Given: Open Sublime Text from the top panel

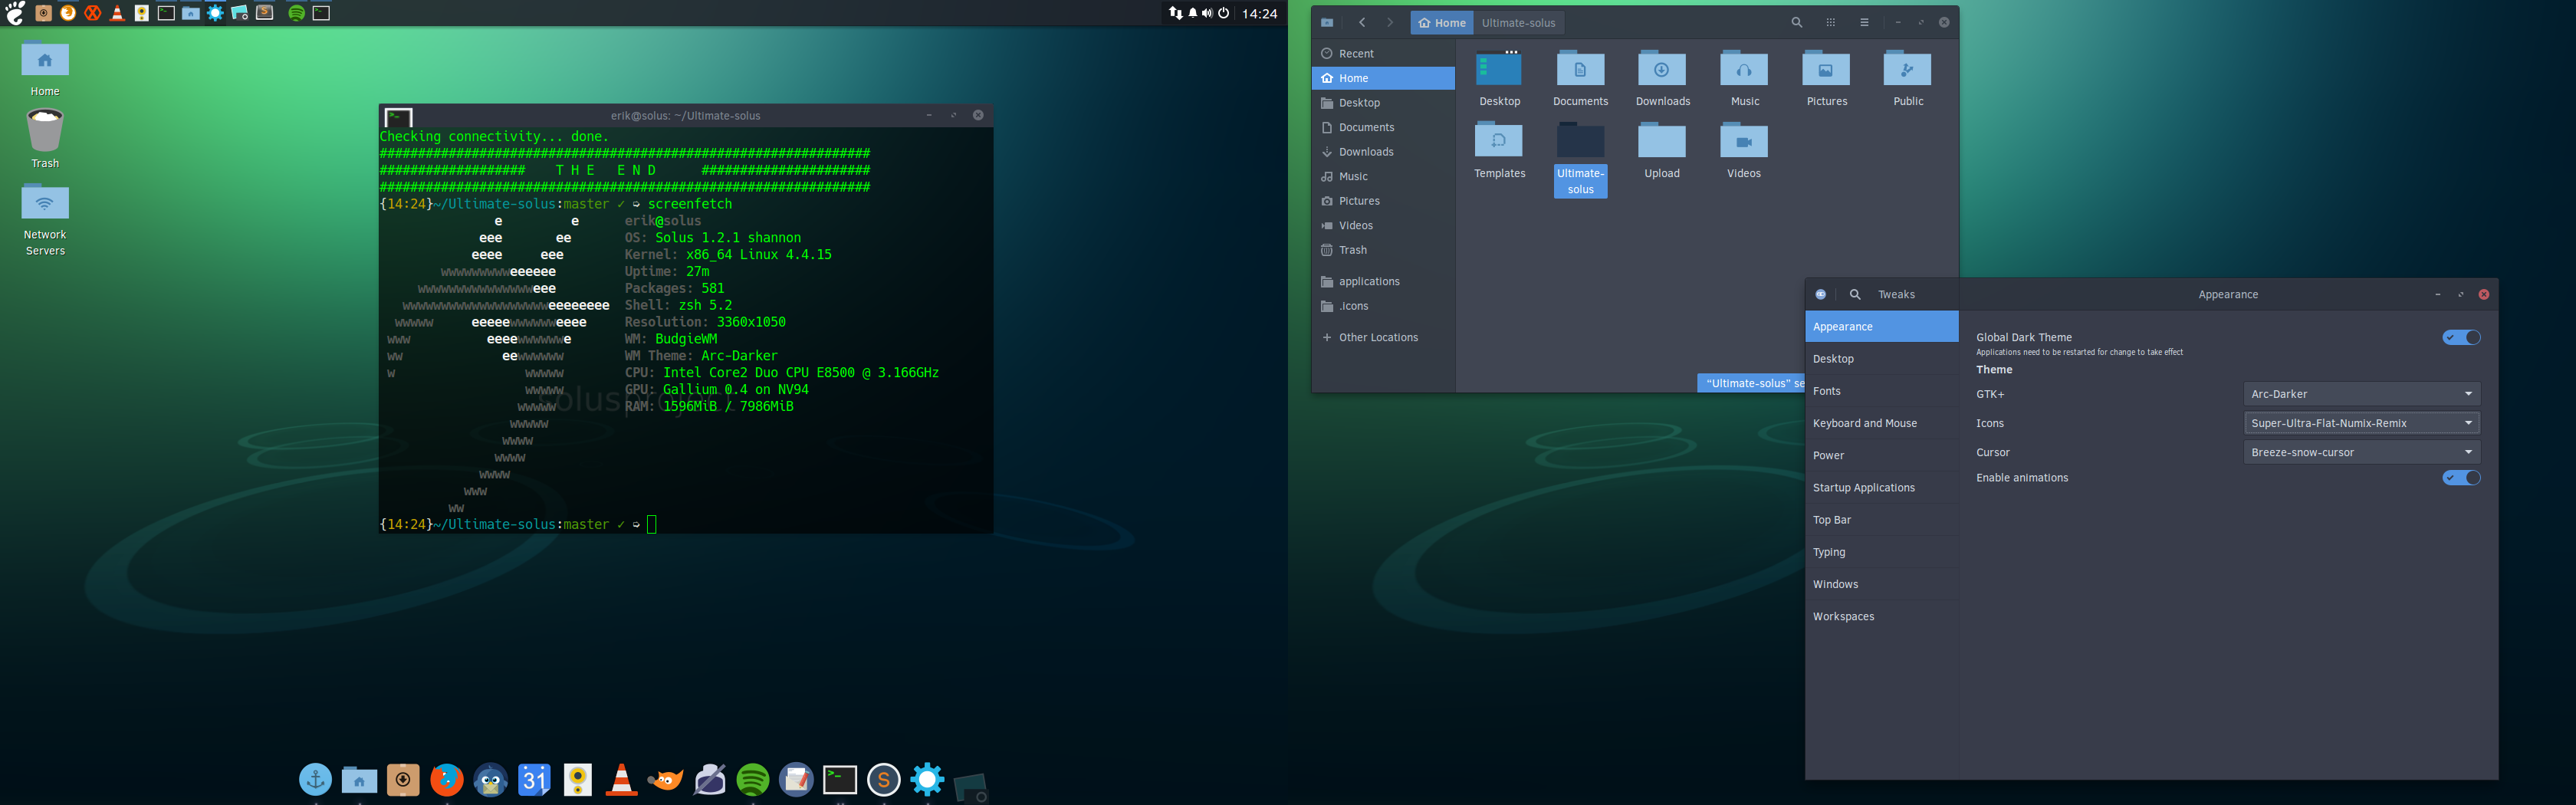Looking at the screenshot, I should tap(265, 13).
